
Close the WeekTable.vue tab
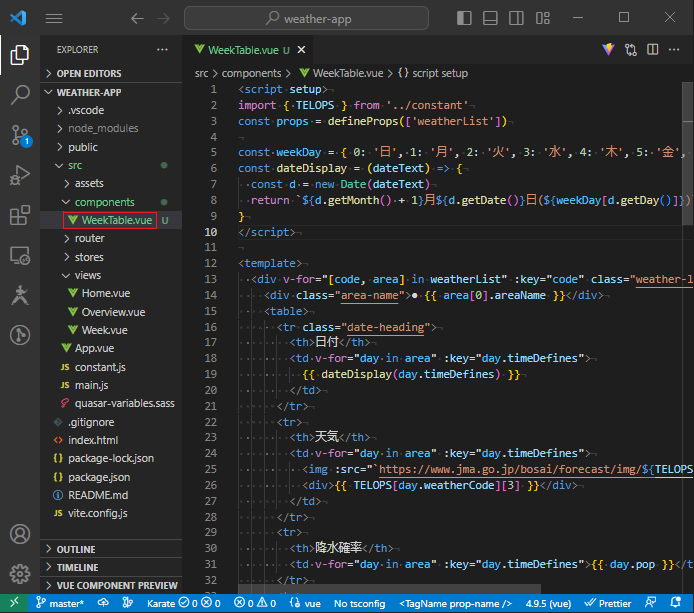coord(301,50)
